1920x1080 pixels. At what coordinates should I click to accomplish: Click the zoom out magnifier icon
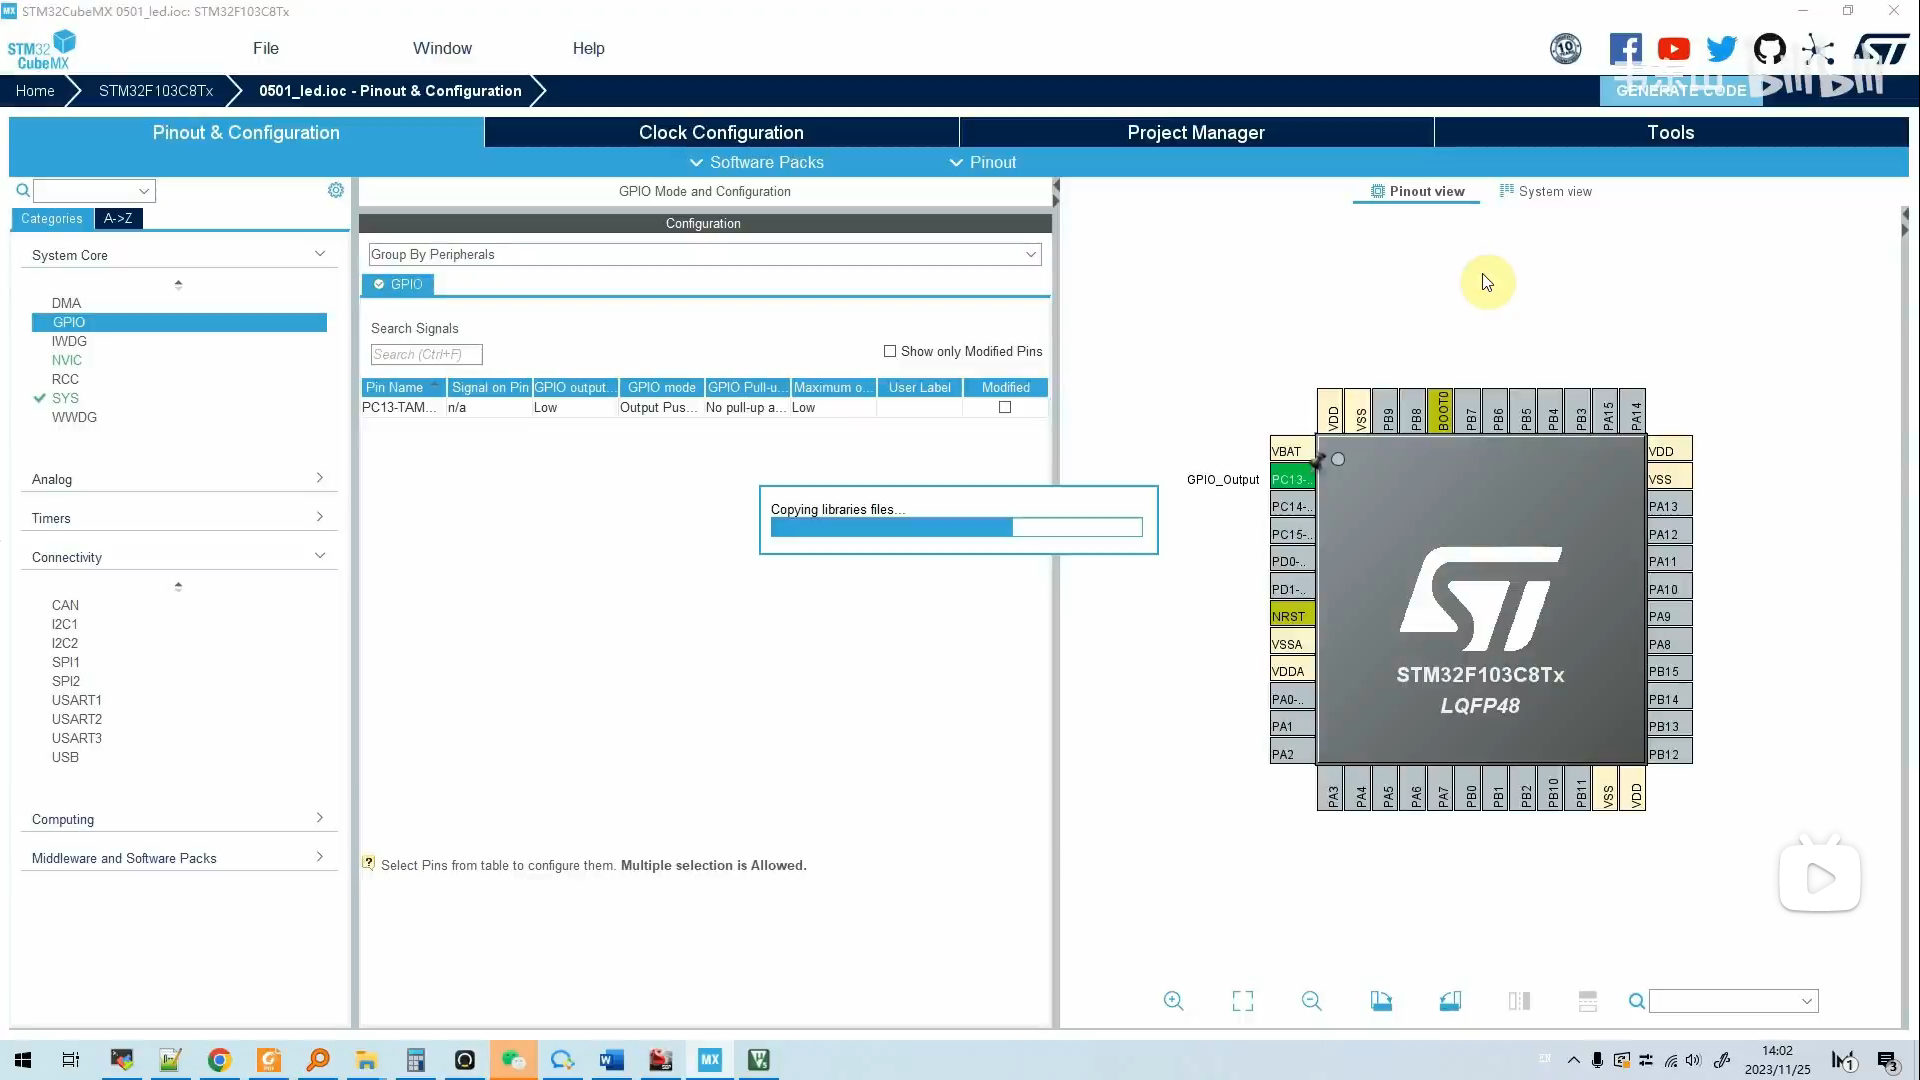(1312, 1001)
